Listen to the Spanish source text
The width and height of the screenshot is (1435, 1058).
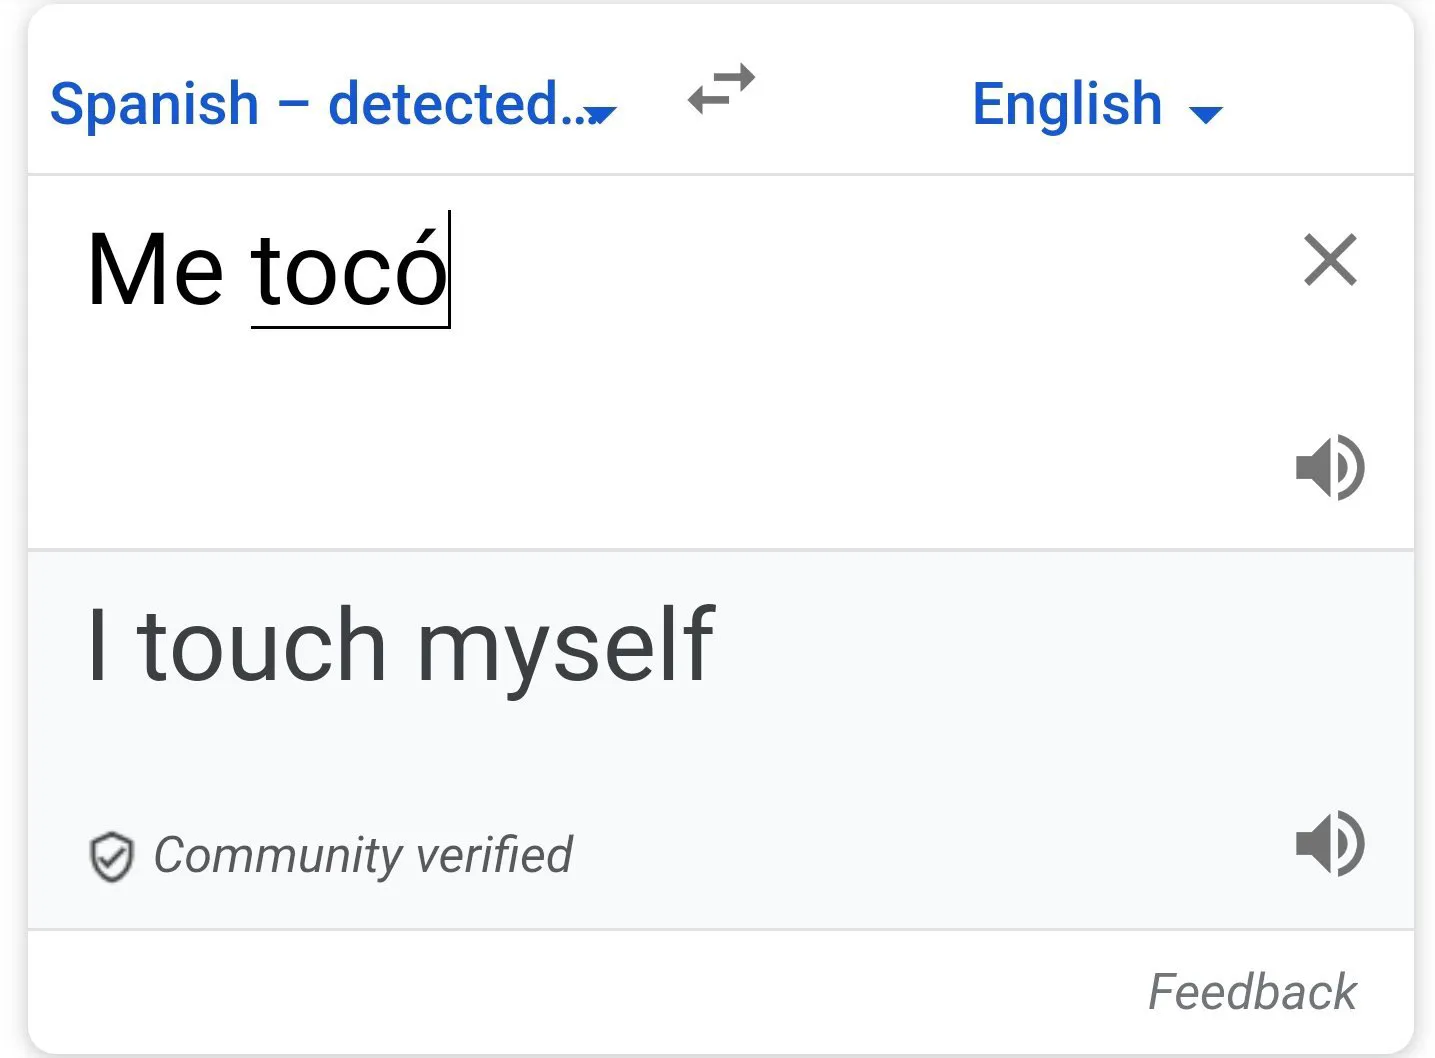1330,467
